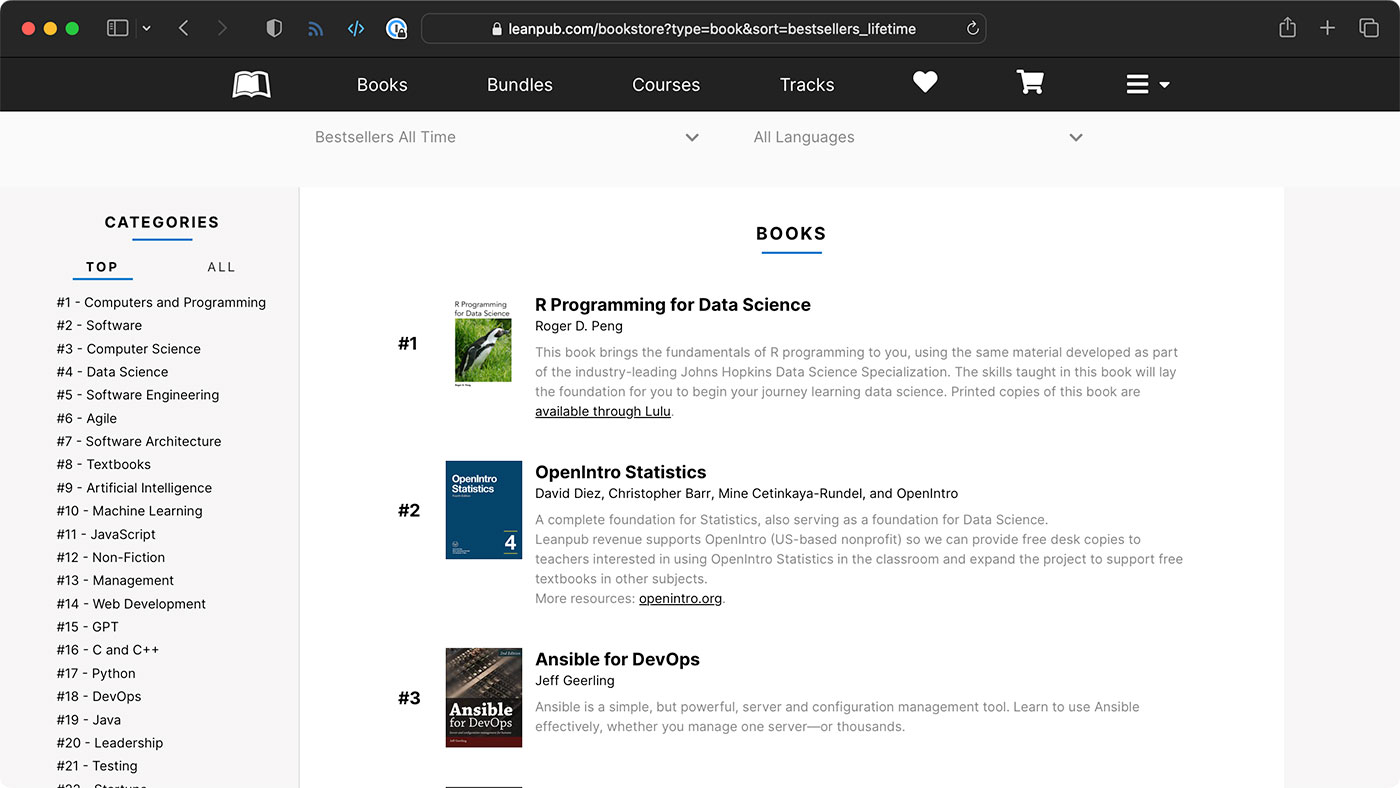Open Computer Science category
This screenshot has height=788, width=1400.
click(x=128, y=349)
